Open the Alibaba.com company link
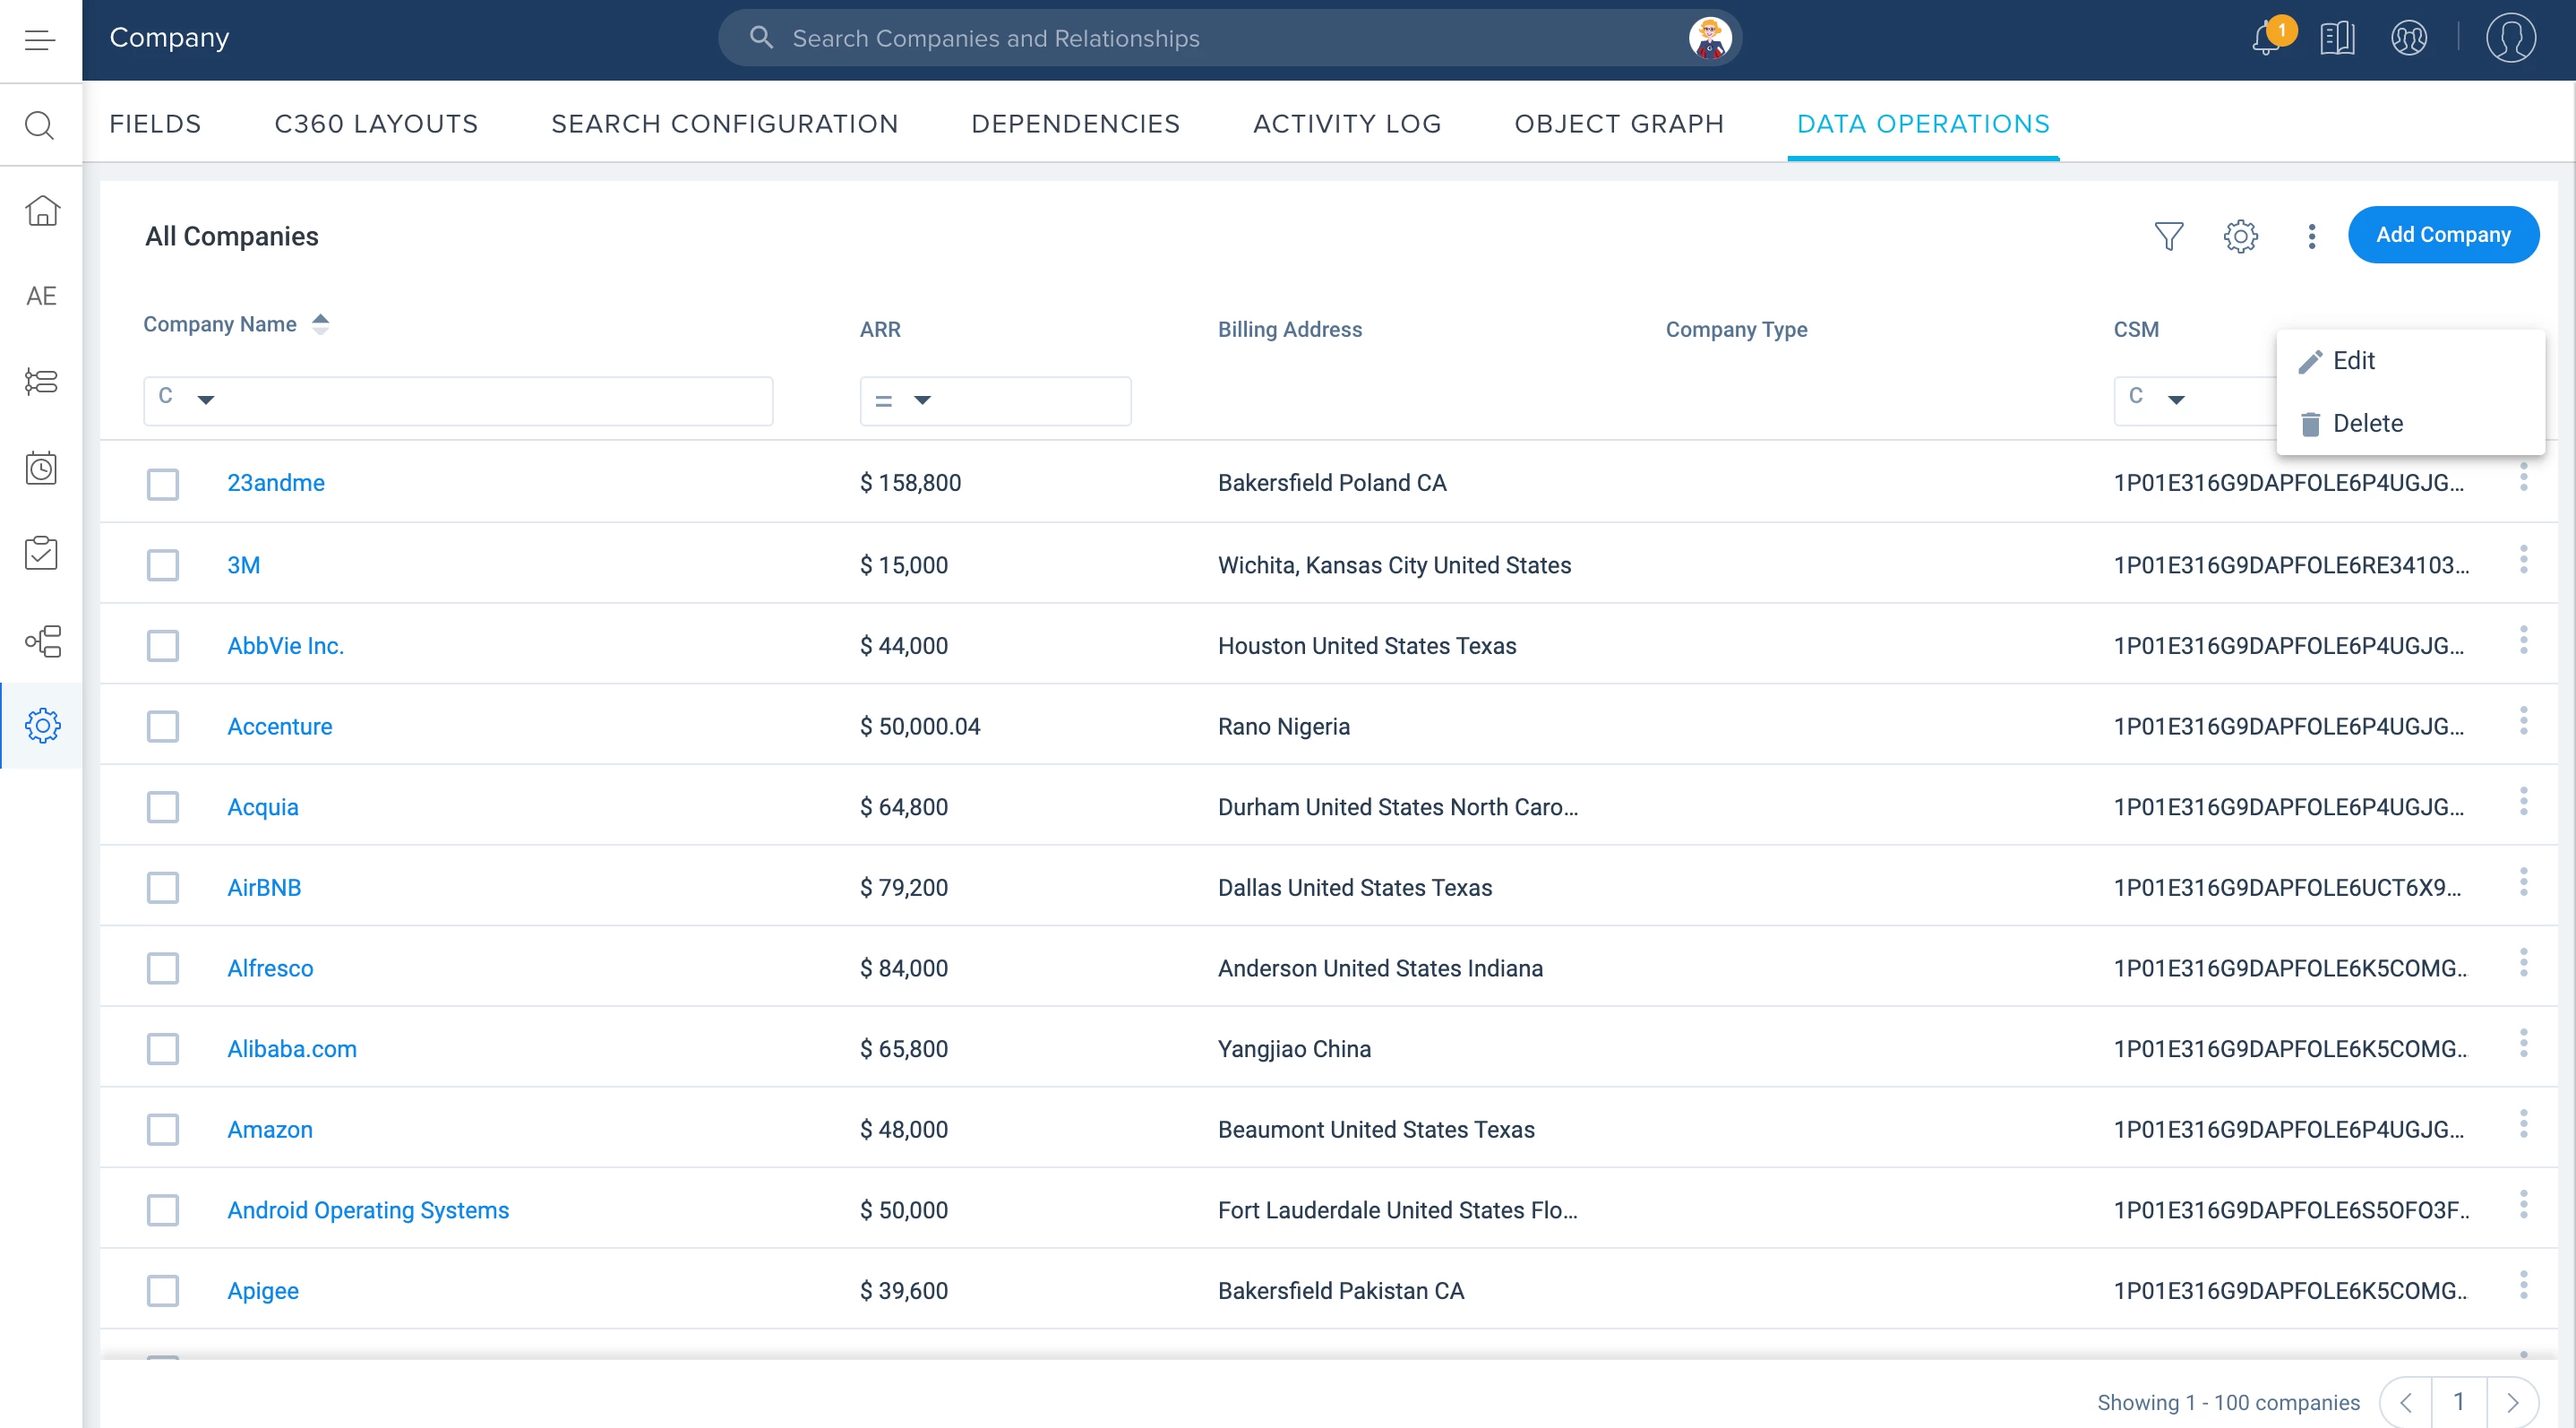 click(292, 1049)
